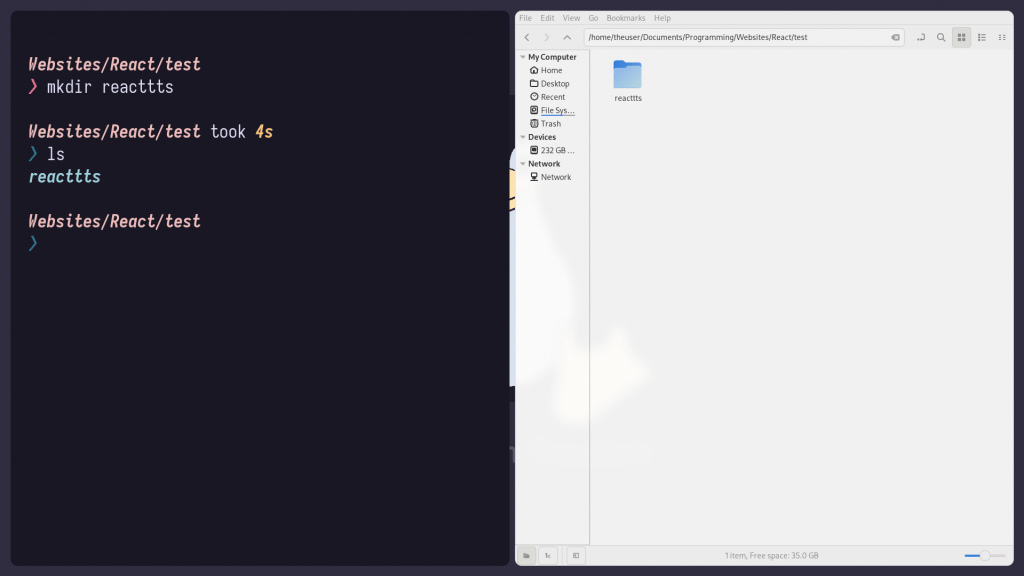Viewport: 1024px width, 576px height.
Task: Switch to icon grid view
Action: coord(961,38)
